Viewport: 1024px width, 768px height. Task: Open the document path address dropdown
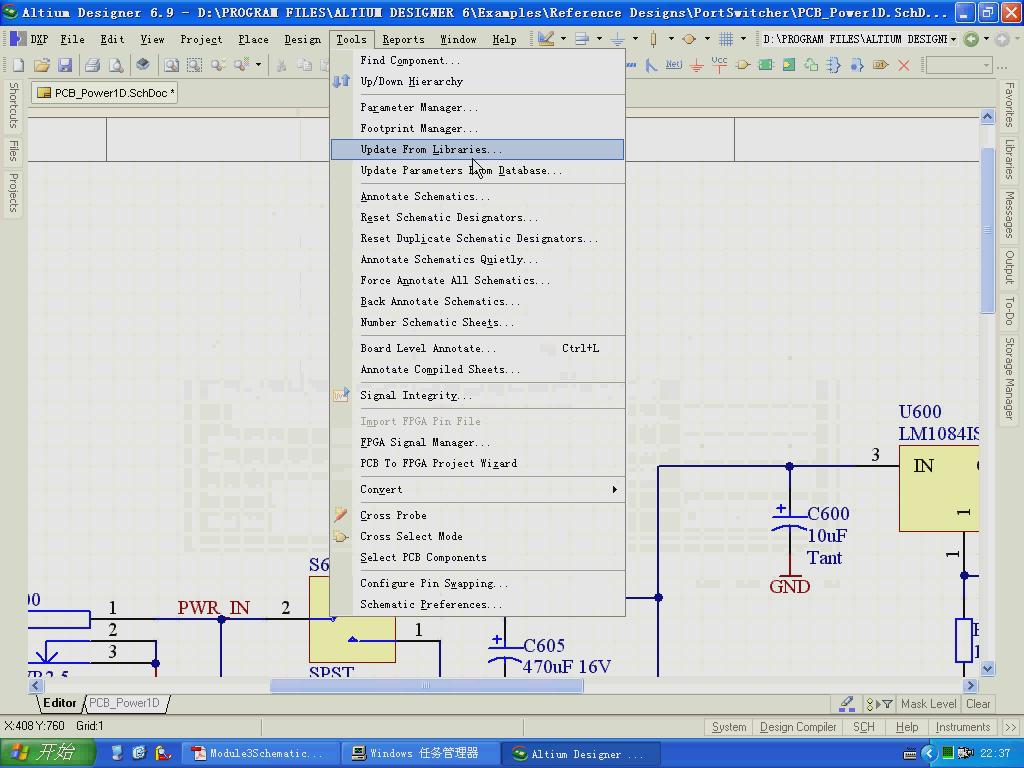point(953,39)
